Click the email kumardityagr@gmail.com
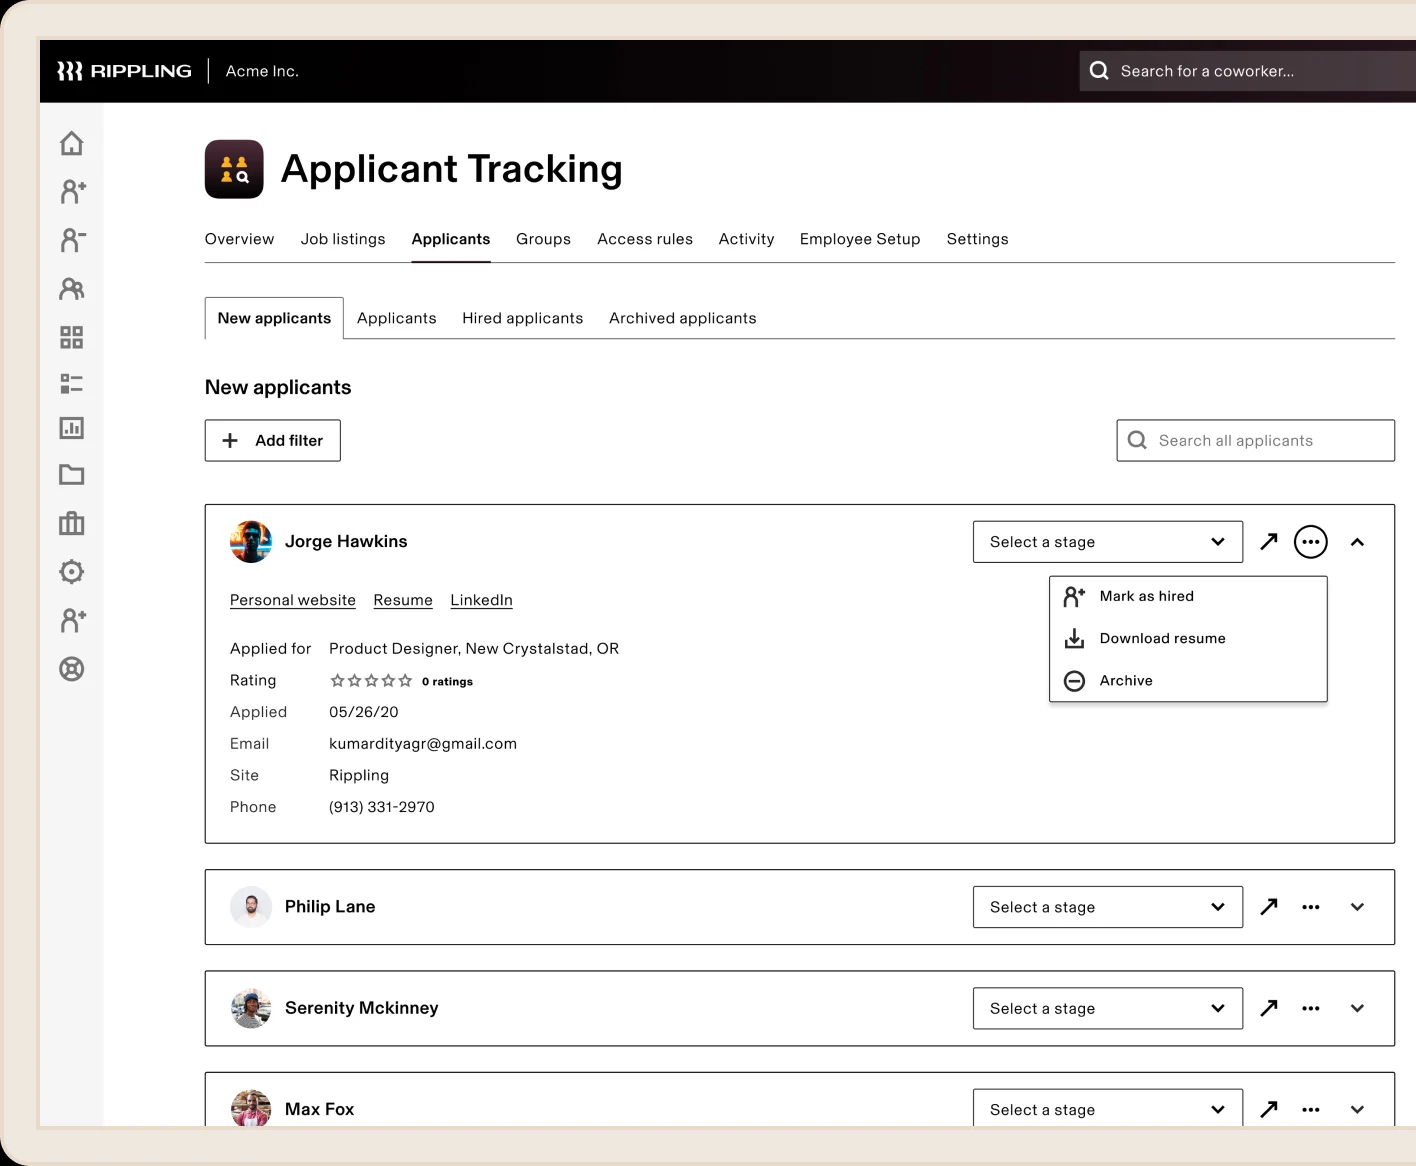This screenshot has height=1166, width=1416. pyautogui.click(x=423, y=744)
